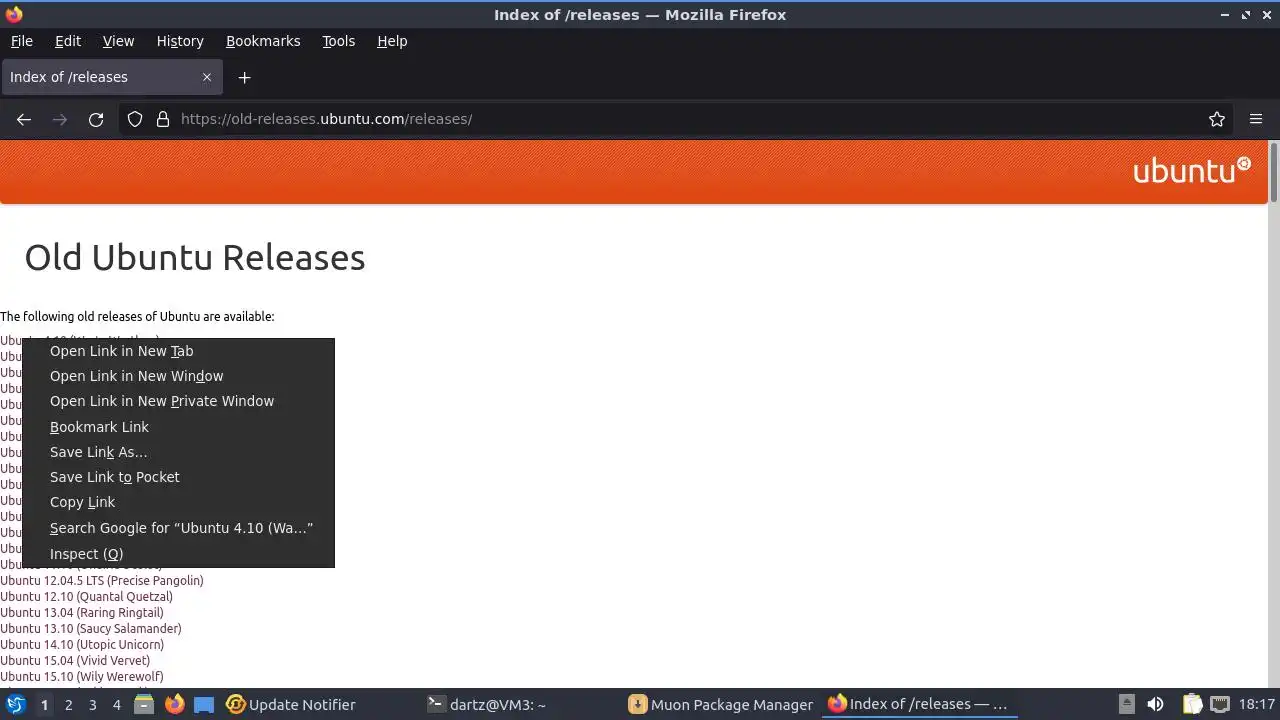Click the Ubuntu logo in the header
Screen dimensions: 1280x720
[1191, 170]
